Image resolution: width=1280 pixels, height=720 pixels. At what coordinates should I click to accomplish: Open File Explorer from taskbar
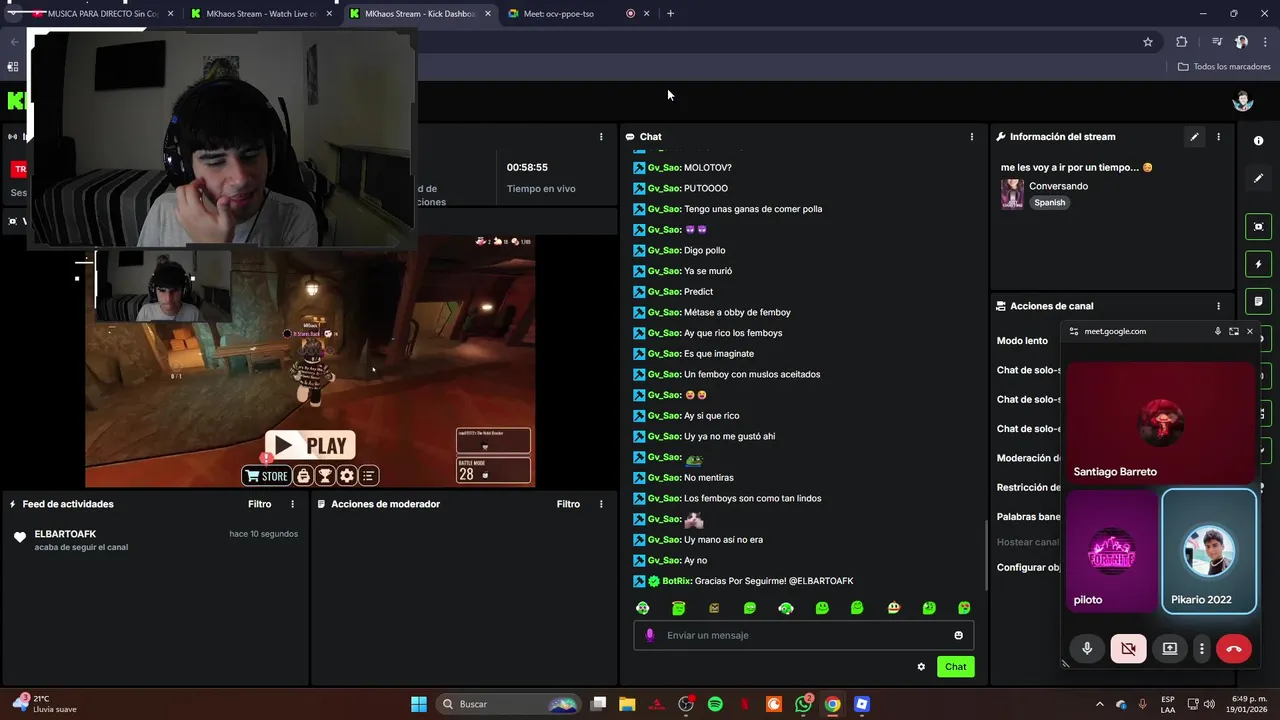627,704
